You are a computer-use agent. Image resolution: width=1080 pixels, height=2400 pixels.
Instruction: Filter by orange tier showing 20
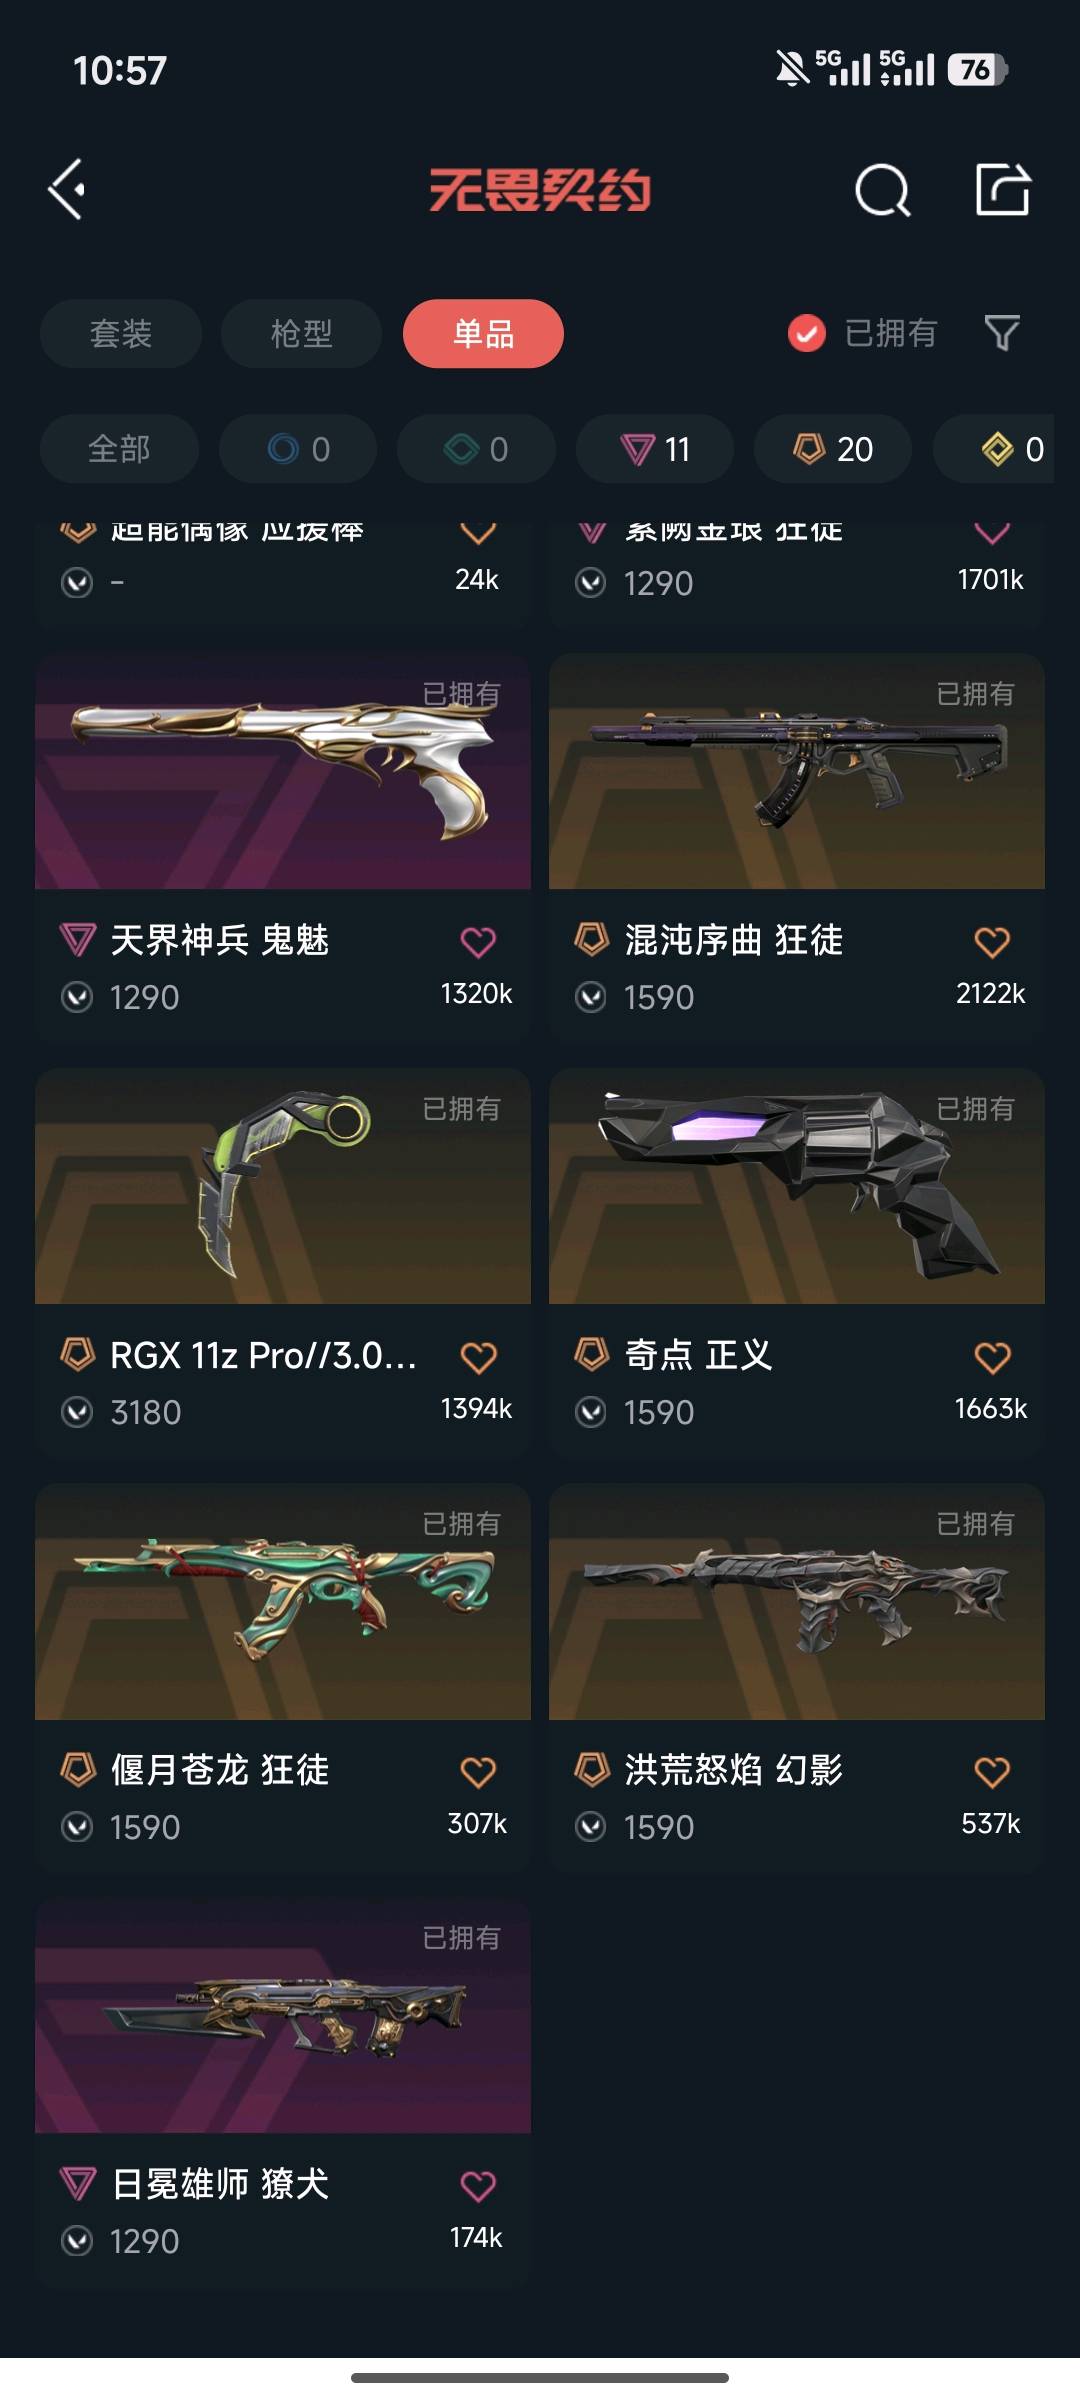(833, 449)
